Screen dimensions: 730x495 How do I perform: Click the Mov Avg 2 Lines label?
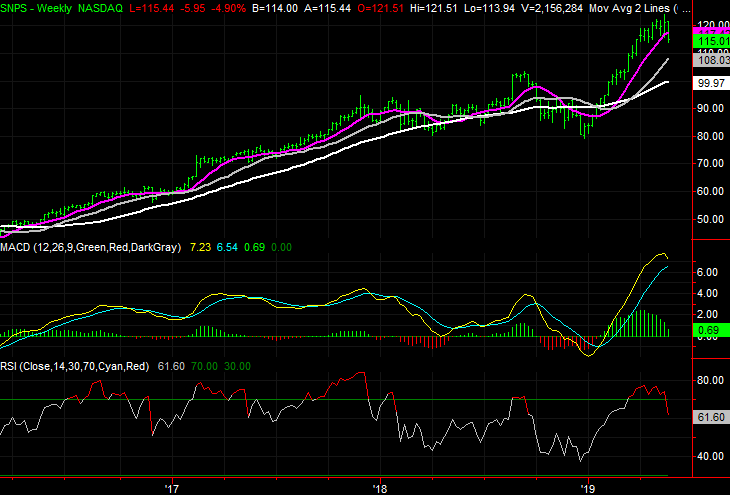(x=629, y=8)
